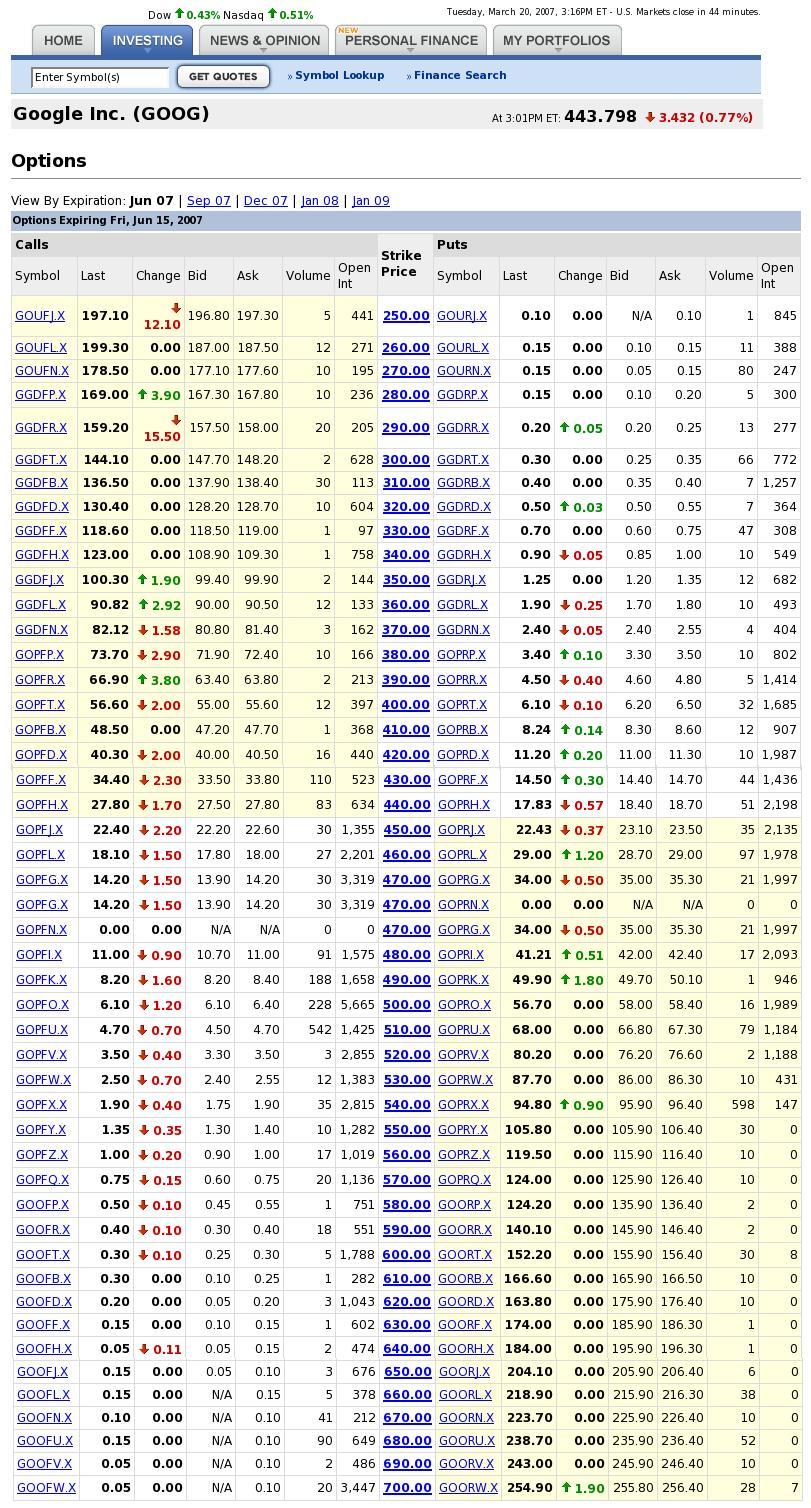
Task: Click the 600.00 strike price link
Action: pyautogui.click(x=406, y=1255)
